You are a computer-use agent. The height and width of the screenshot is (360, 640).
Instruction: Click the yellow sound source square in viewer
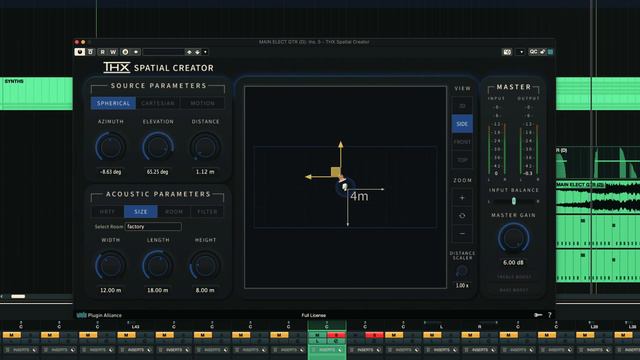[336, 171]
